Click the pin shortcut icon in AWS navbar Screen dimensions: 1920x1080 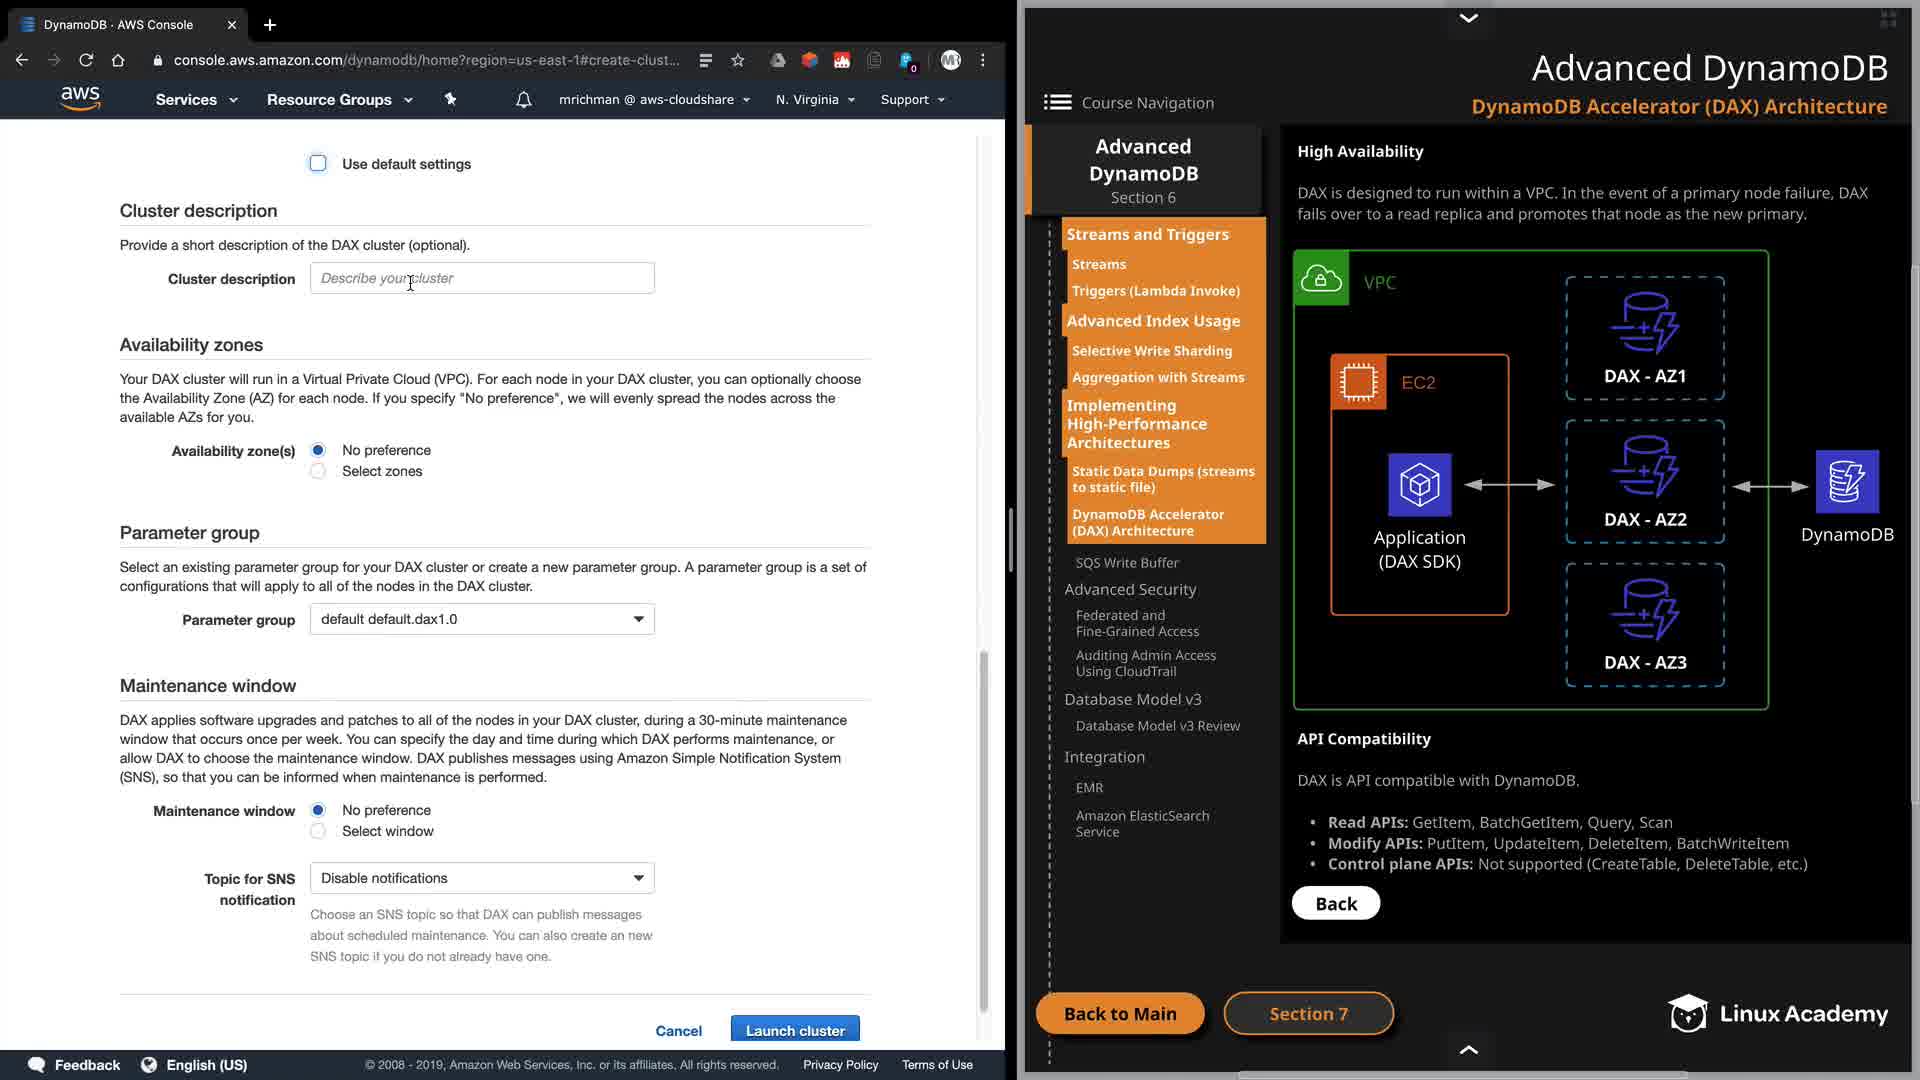(x=450, y=99)
